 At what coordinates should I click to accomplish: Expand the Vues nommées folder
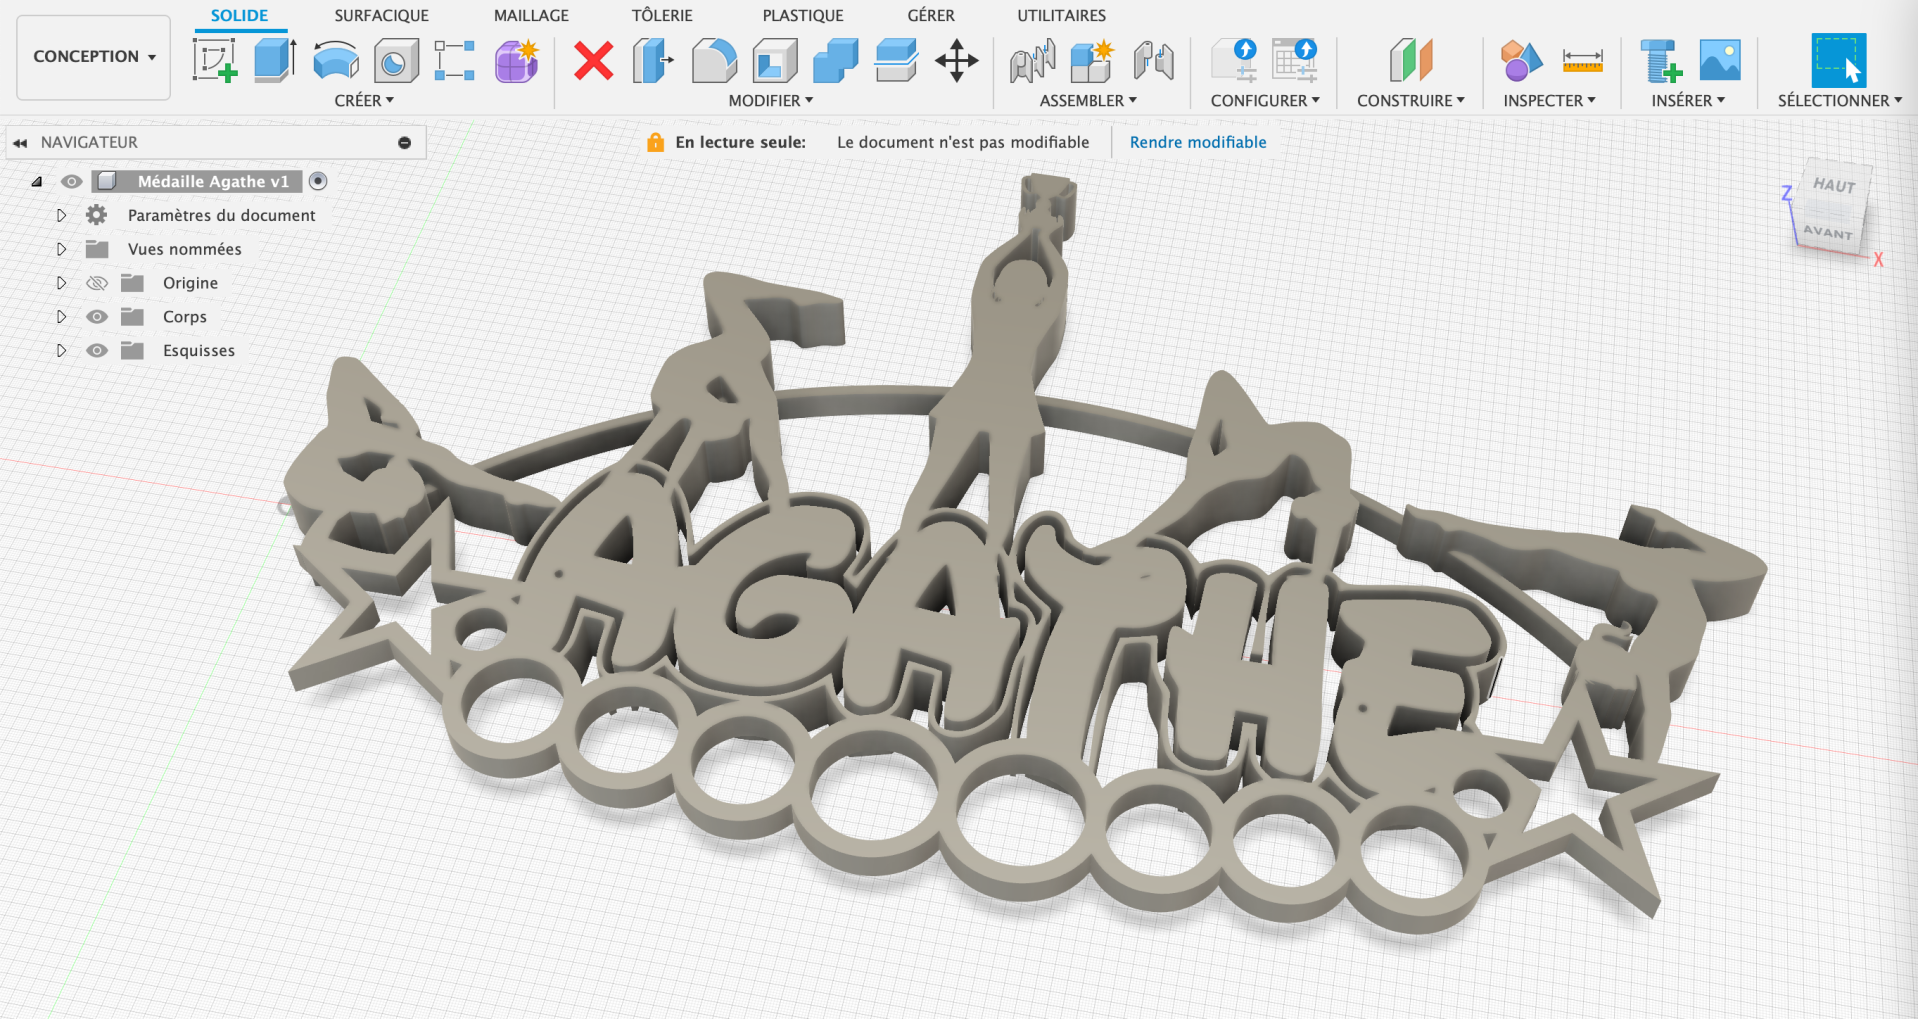point(61,249)
